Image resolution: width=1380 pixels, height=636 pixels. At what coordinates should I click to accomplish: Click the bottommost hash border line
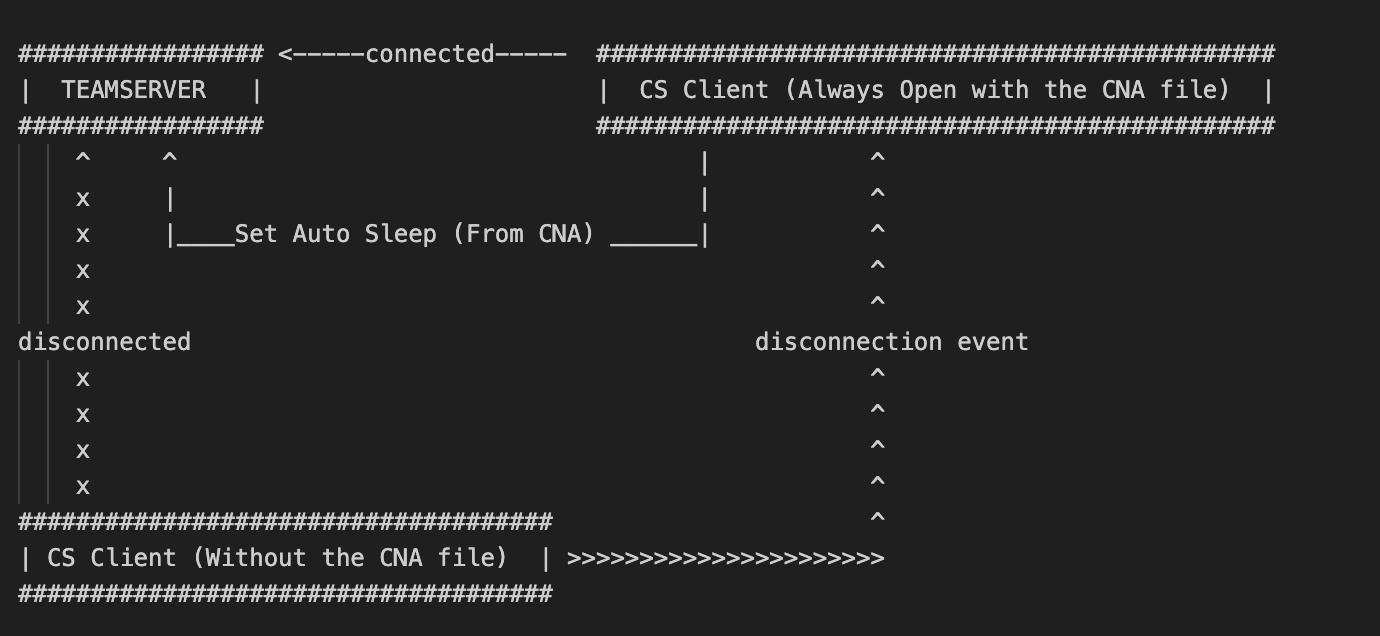tap(285, 594)
